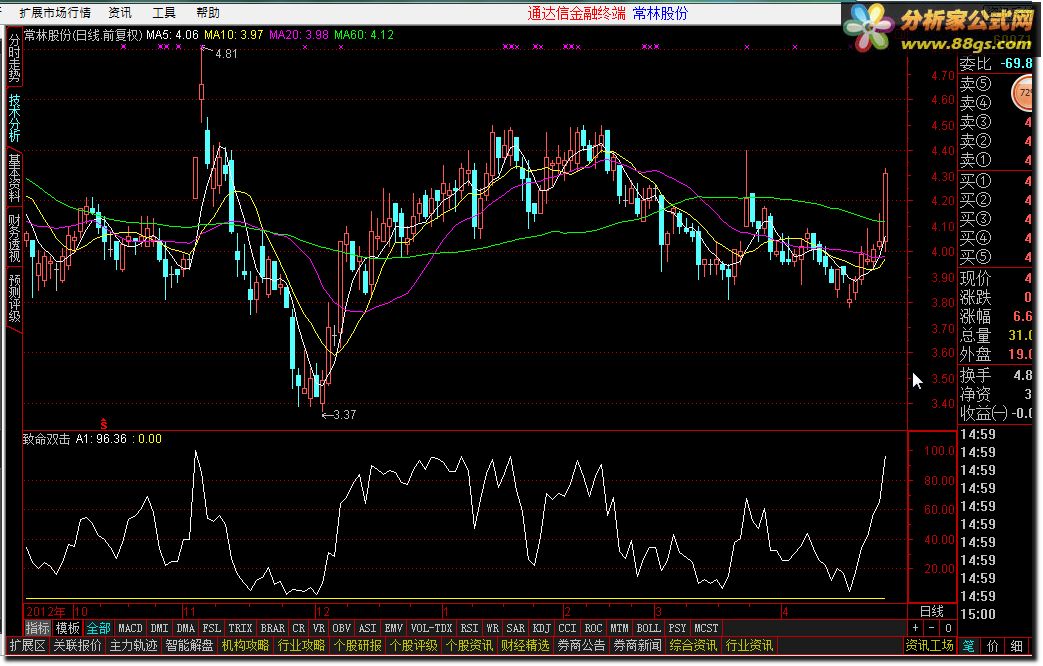Click the 常林股份 stock name in title
This screenshot has width=1043, height=666.
click(x=660, y=13)
